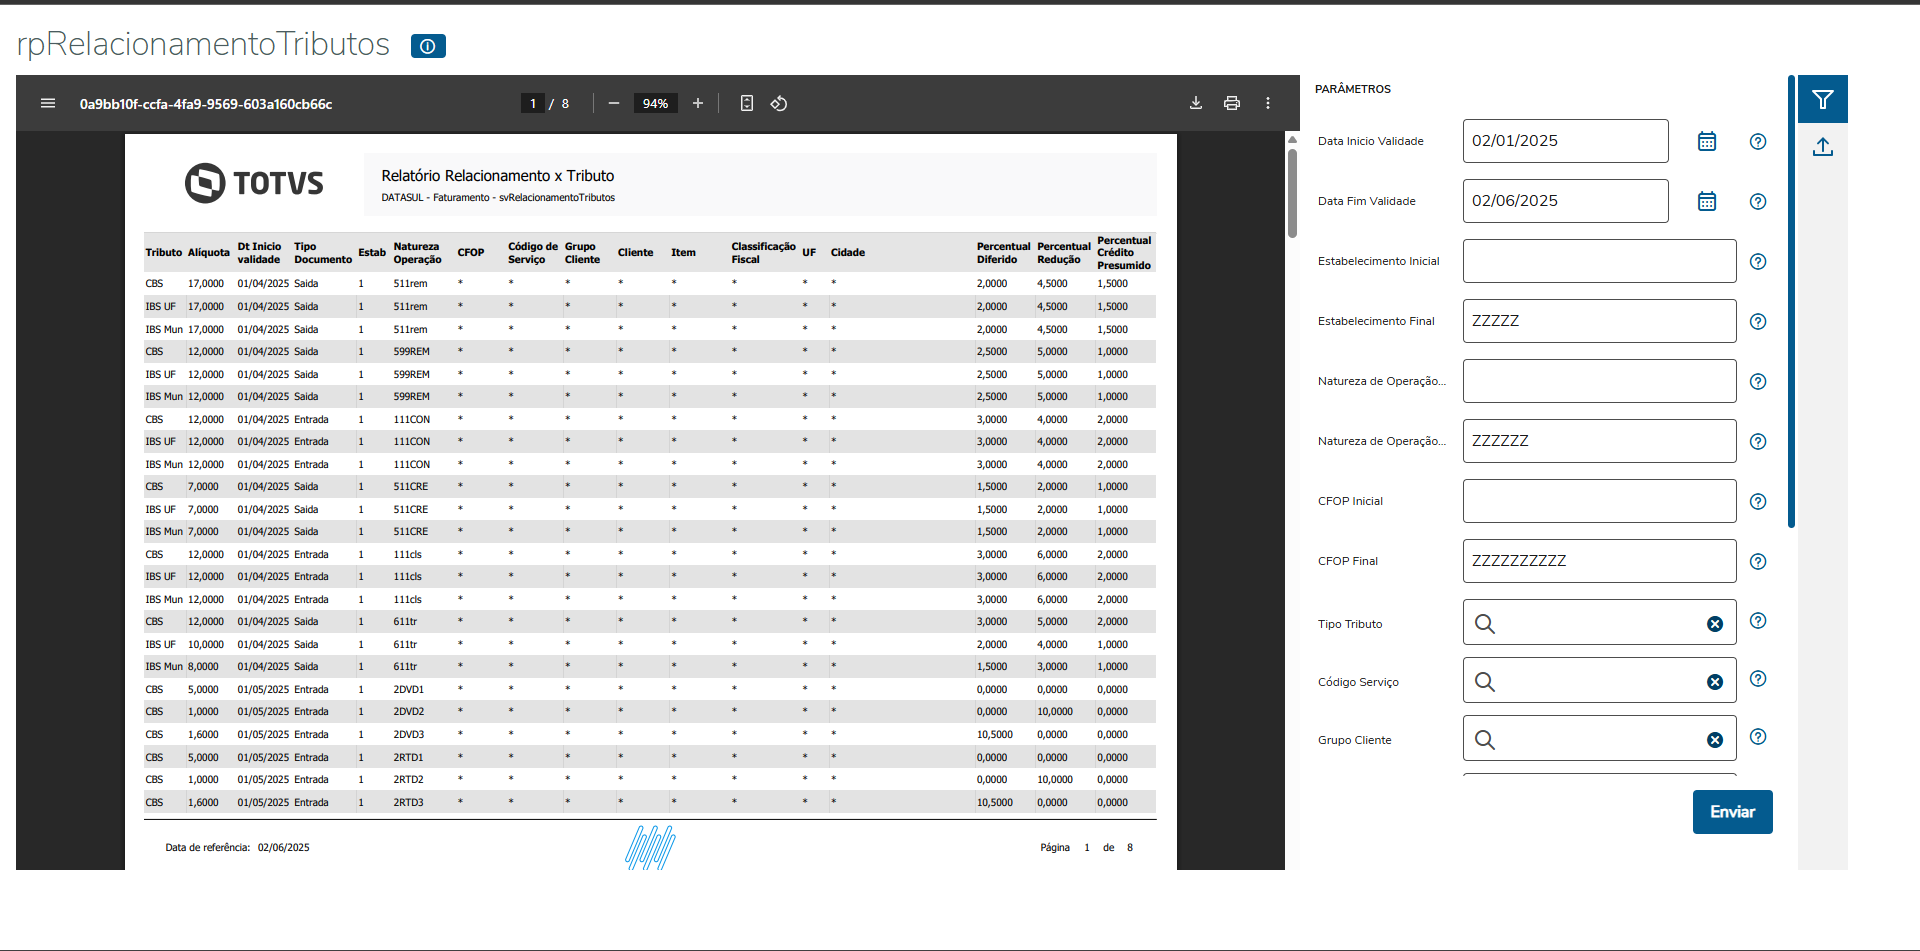Focus the empty Natureza de Operação input
This screenshot has width=1920, height=951.
(1599, 381)
